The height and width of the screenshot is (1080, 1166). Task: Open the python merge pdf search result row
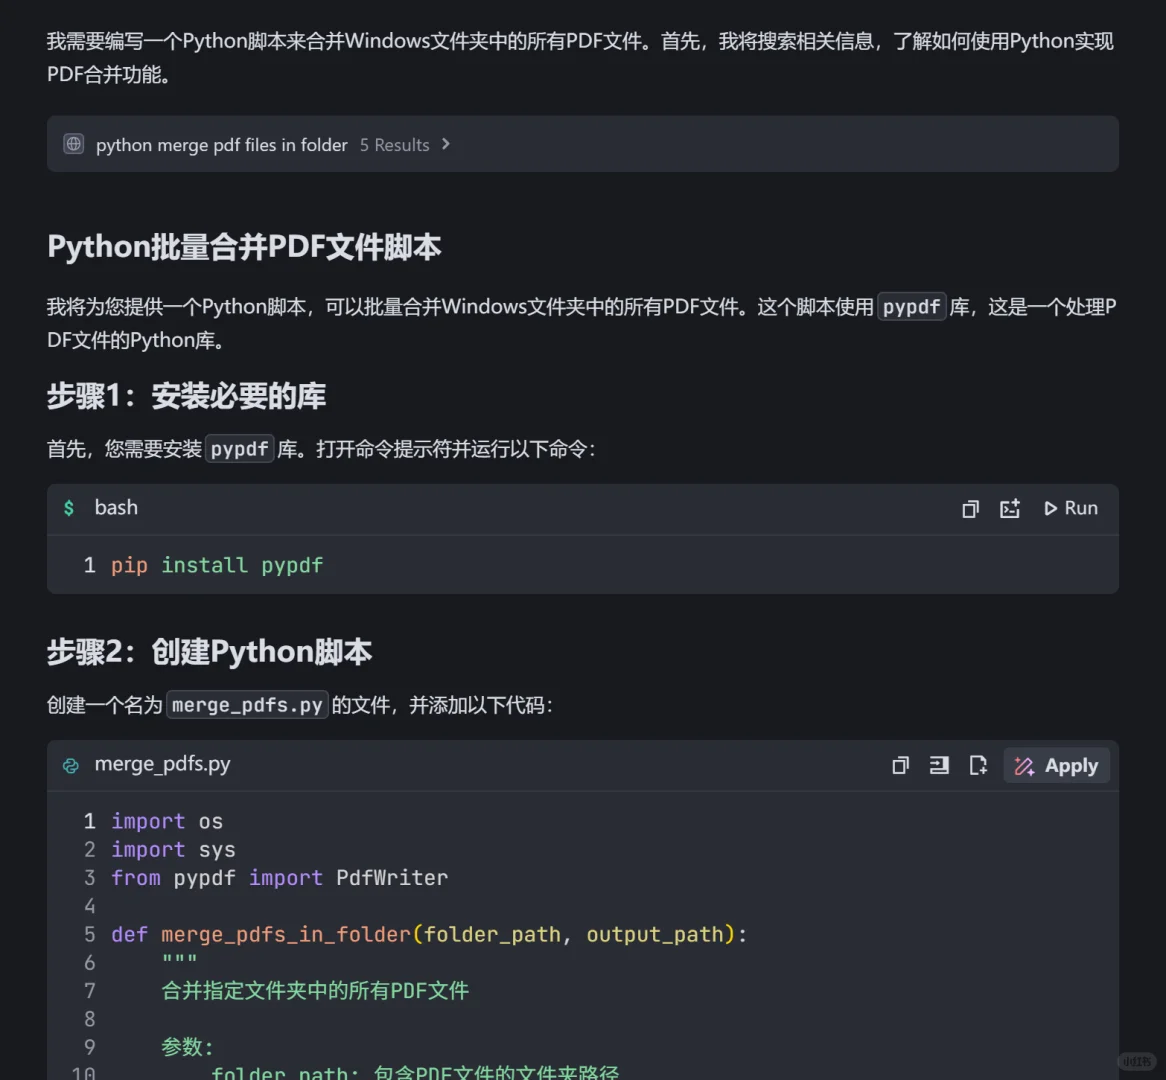[x=221, y=144]
